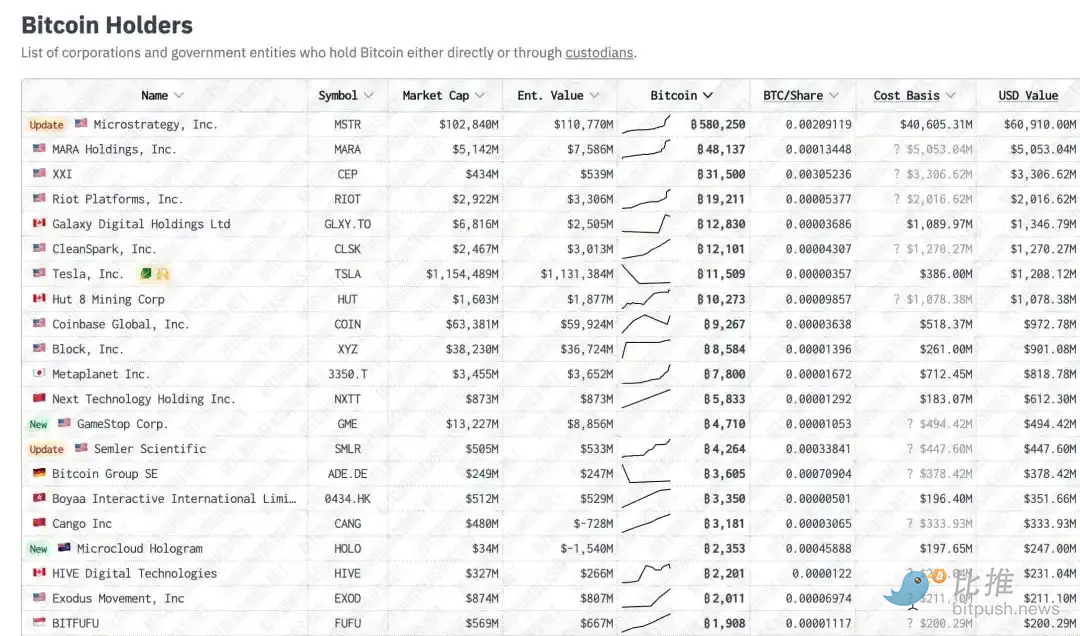Click the Canadian flag beside Galaxy Digital Holdings
Image resolution: width=1080 pixels, height=636 pixels.
(x=39, y=223)
